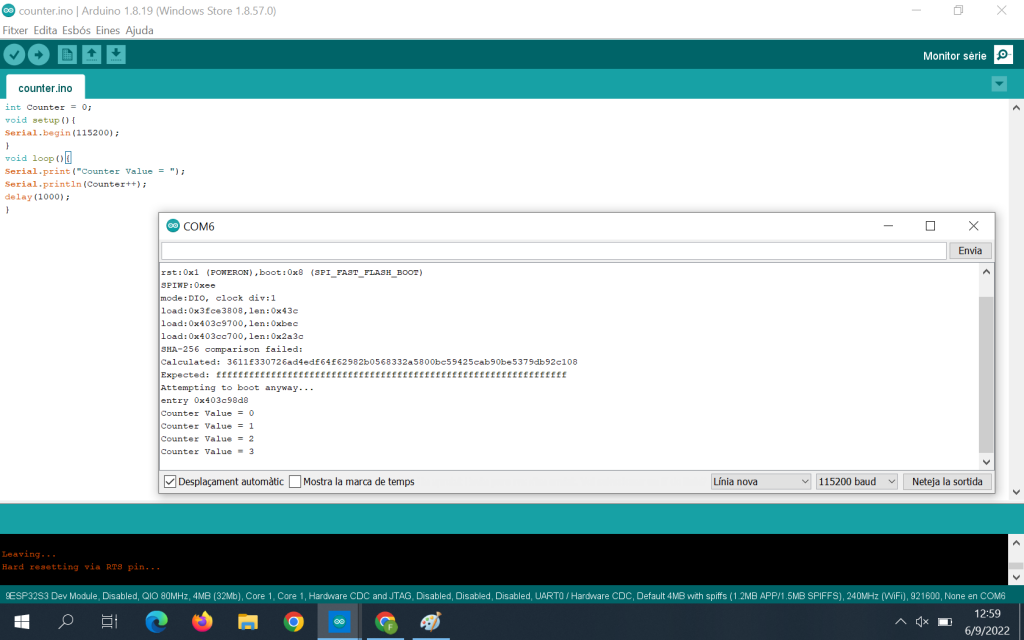Select the counter.ino tab
1024x640 pixels.
(45, 88)
